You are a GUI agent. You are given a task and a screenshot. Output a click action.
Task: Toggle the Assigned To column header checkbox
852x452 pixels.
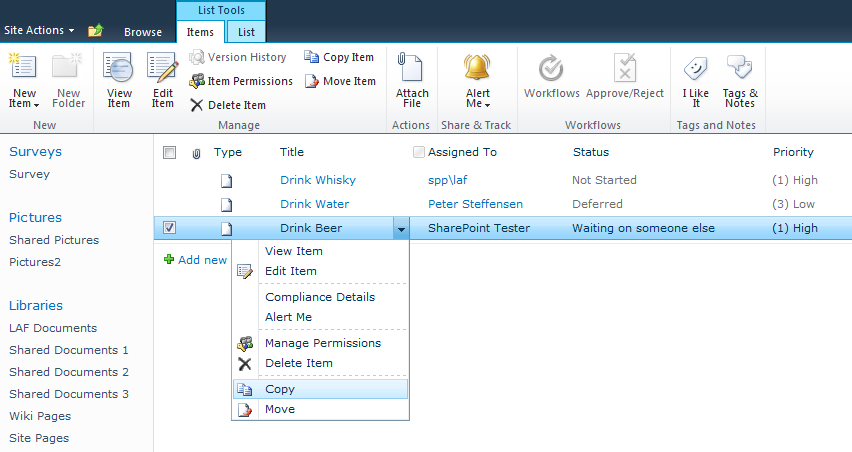tap(418, 152)
